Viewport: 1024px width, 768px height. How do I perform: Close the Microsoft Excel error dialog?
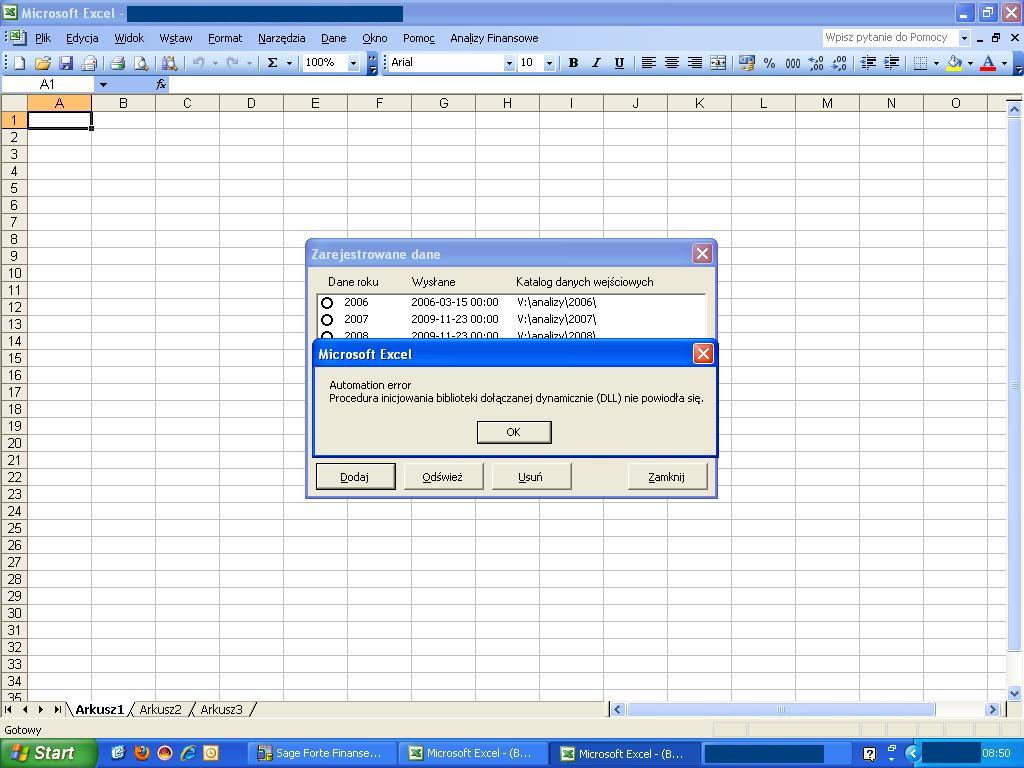point(703,354)
